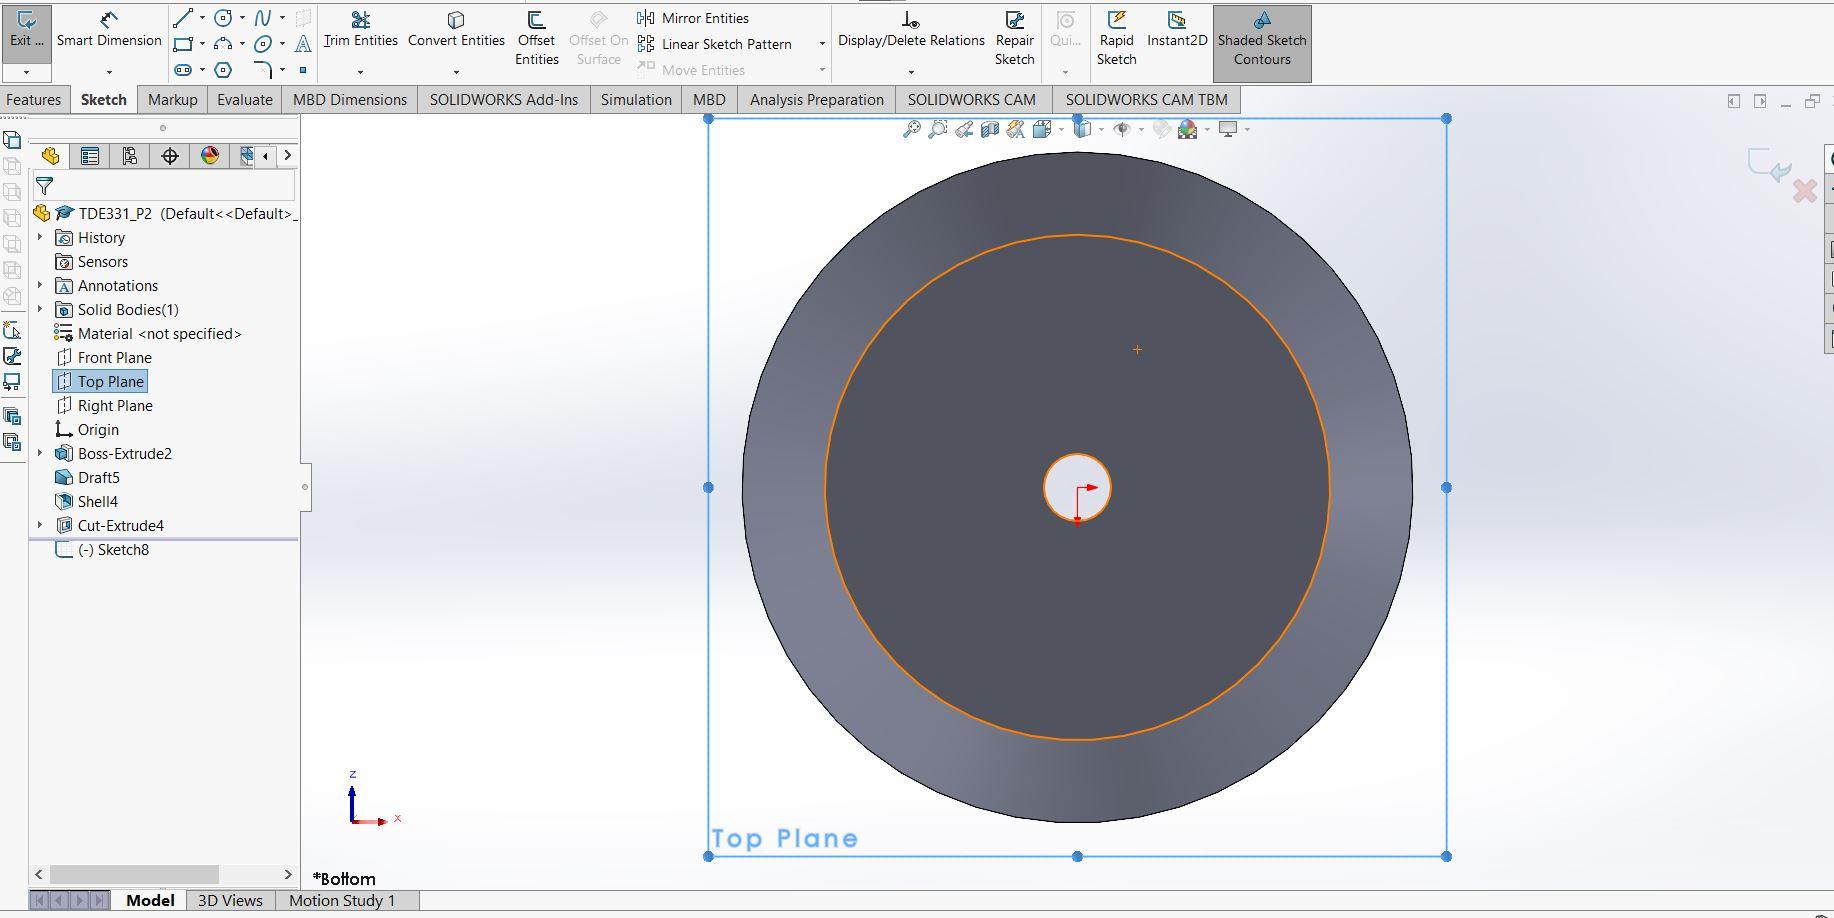Choose the Straight Slot tool
1834x918 pixels.
click(x=182, y=70)
